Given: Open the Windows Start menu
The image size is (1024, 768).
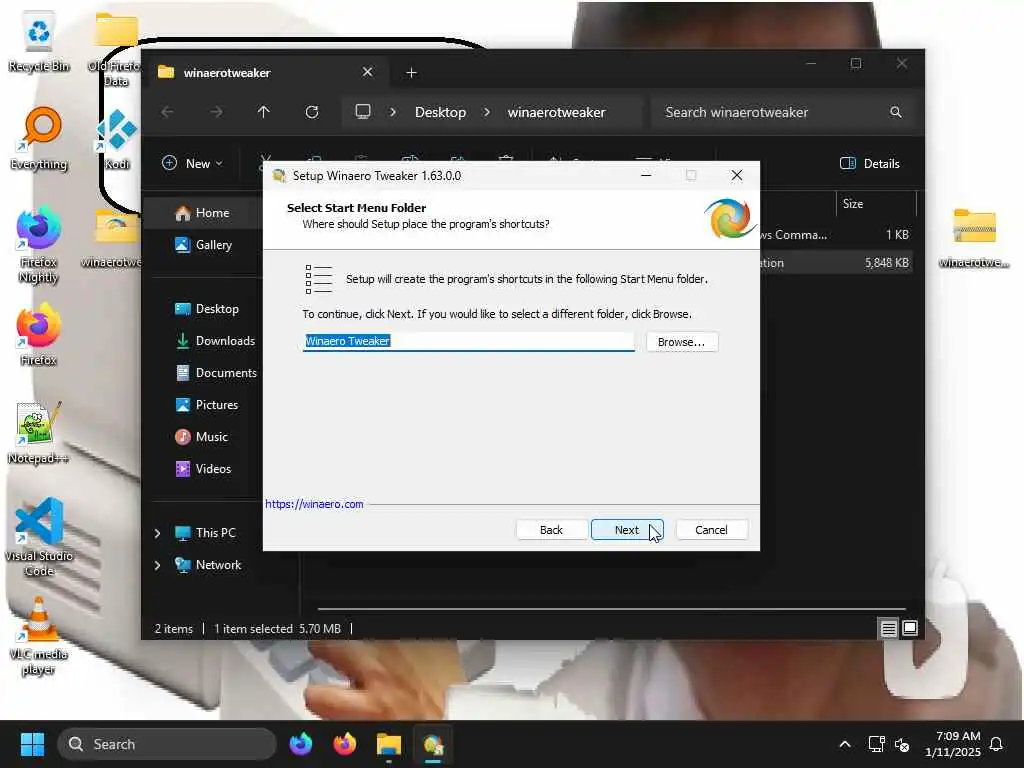Looking at the screenshot, I should [x=32, y=744].
